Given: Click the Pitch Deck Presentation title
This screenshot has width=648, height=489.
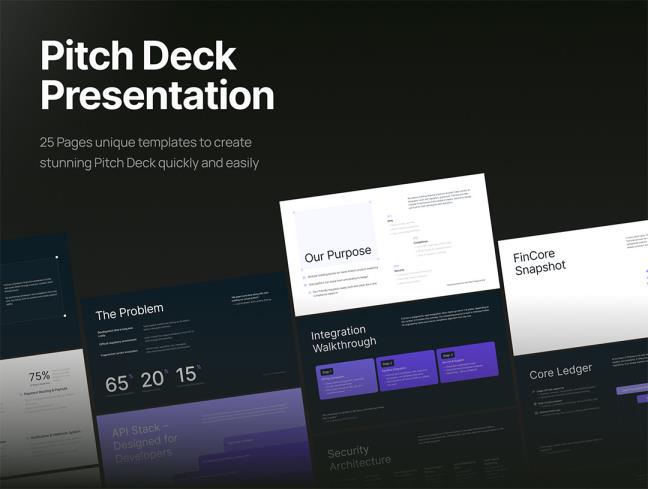Looking at the screenshot, I should click(157, 76).
